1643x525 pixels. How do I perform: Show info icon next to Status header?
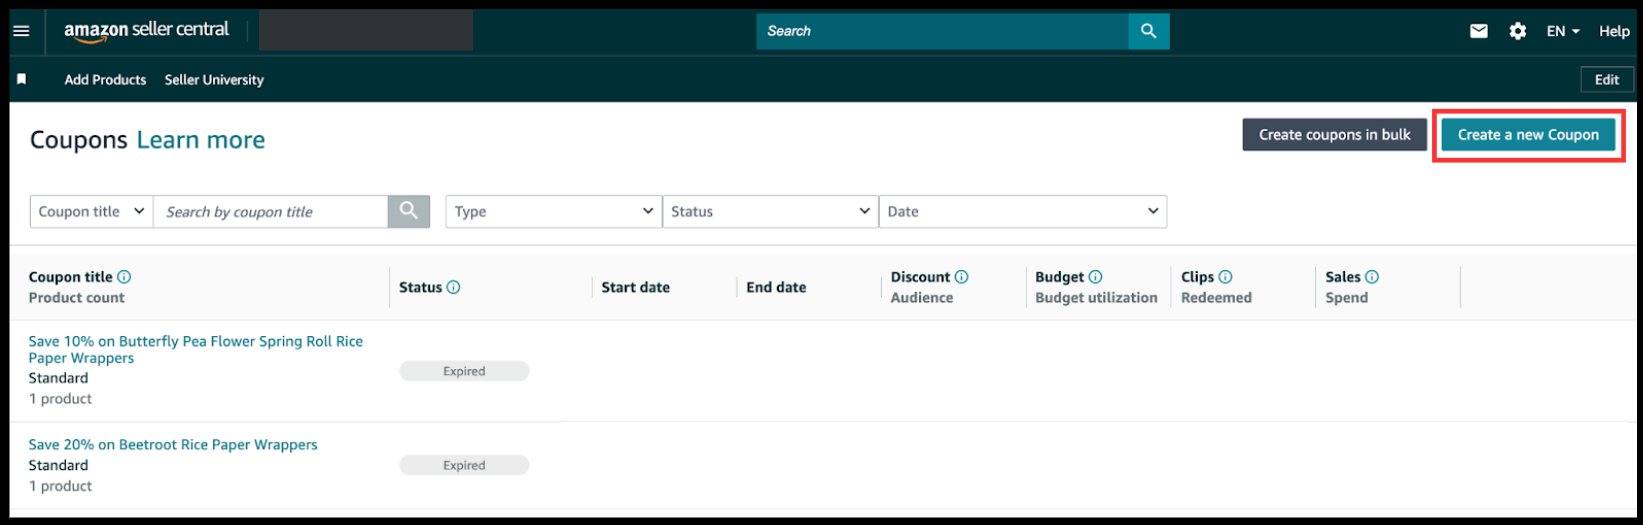coord(453,287)
